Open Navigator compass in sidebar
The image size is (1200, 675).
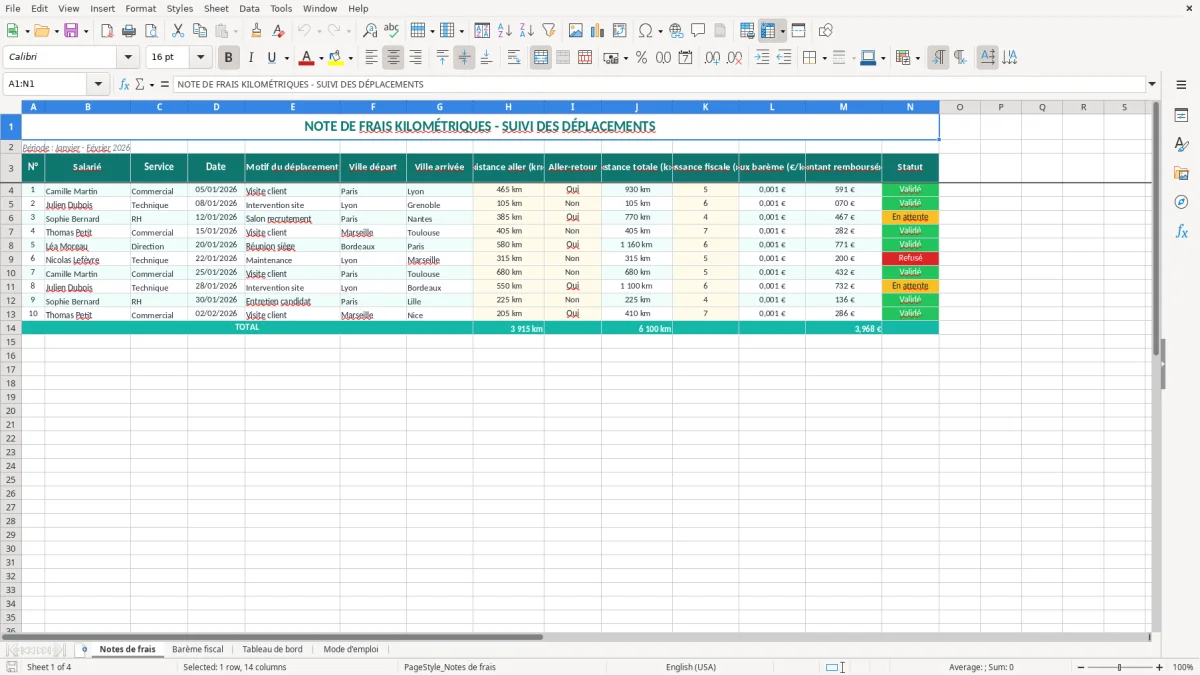1181,203
